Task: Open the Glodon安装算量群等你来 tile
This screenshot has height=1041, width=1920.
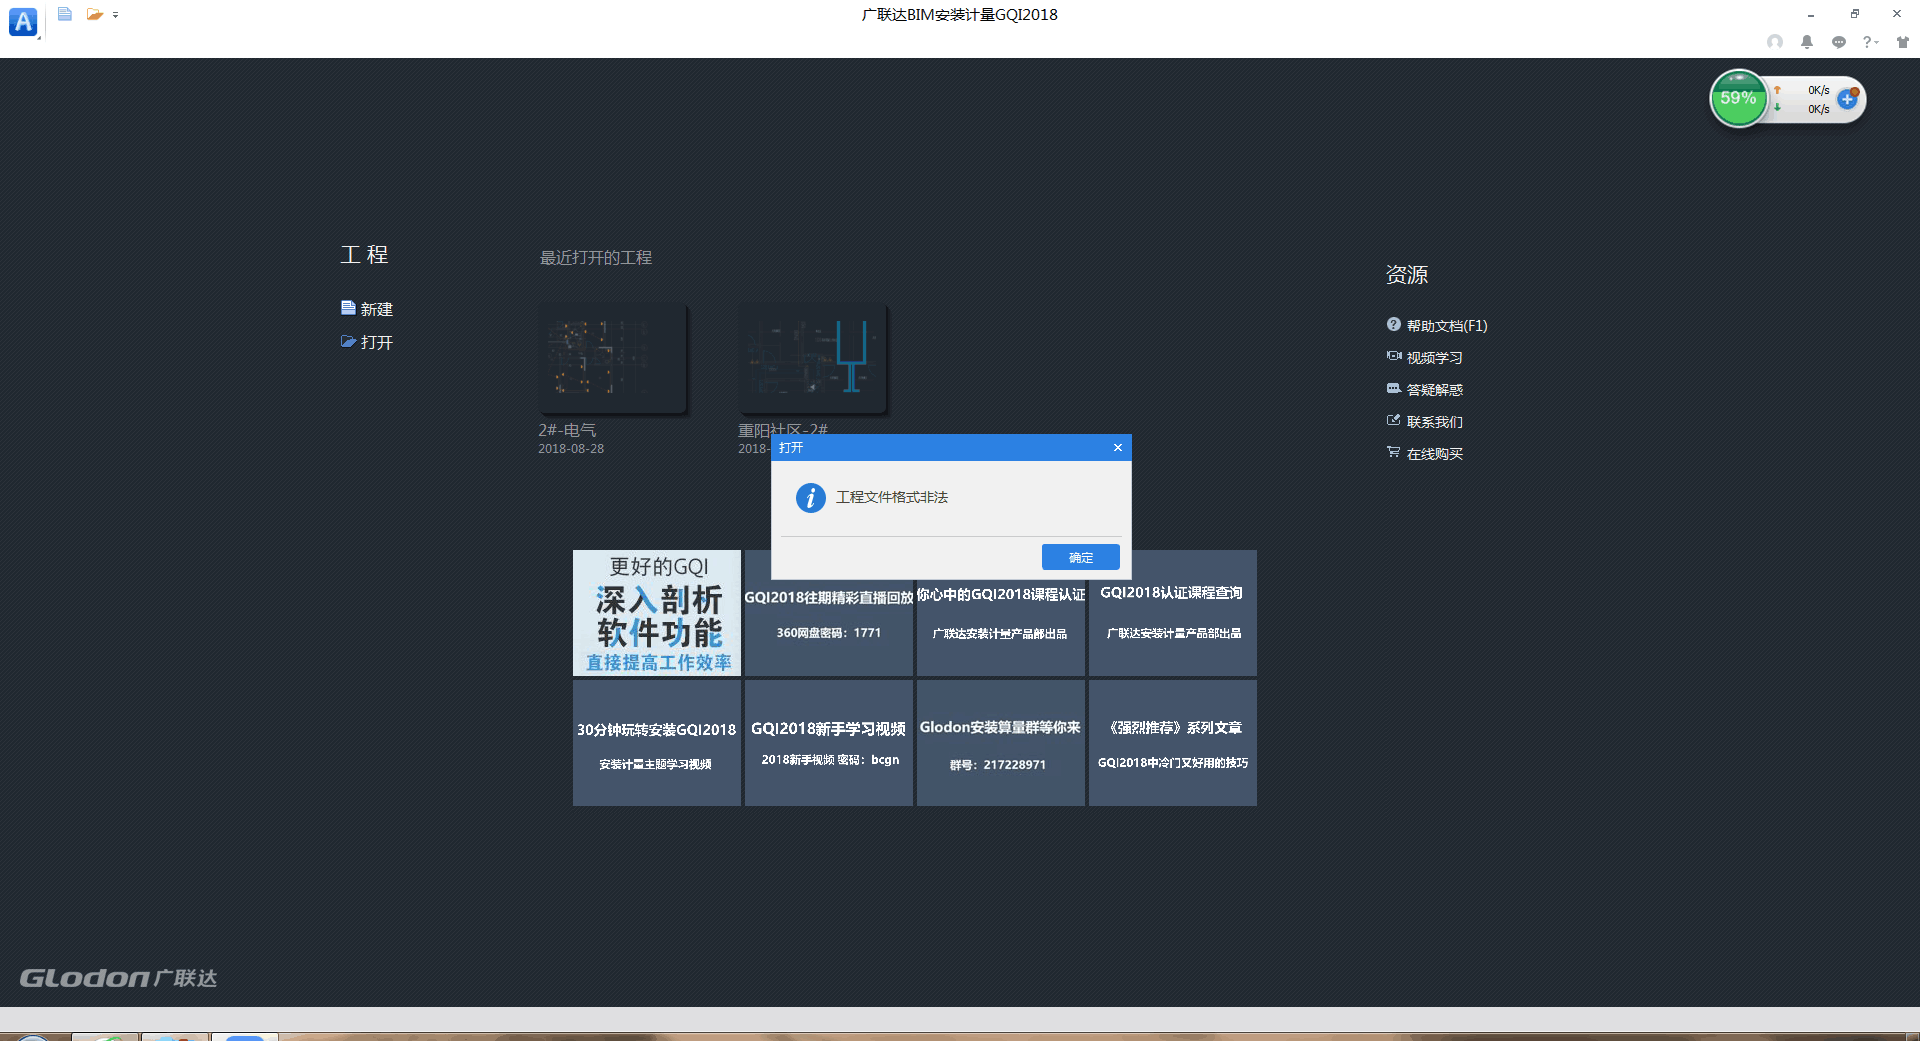Action: pyautogui.click(x=1001, y=743)
